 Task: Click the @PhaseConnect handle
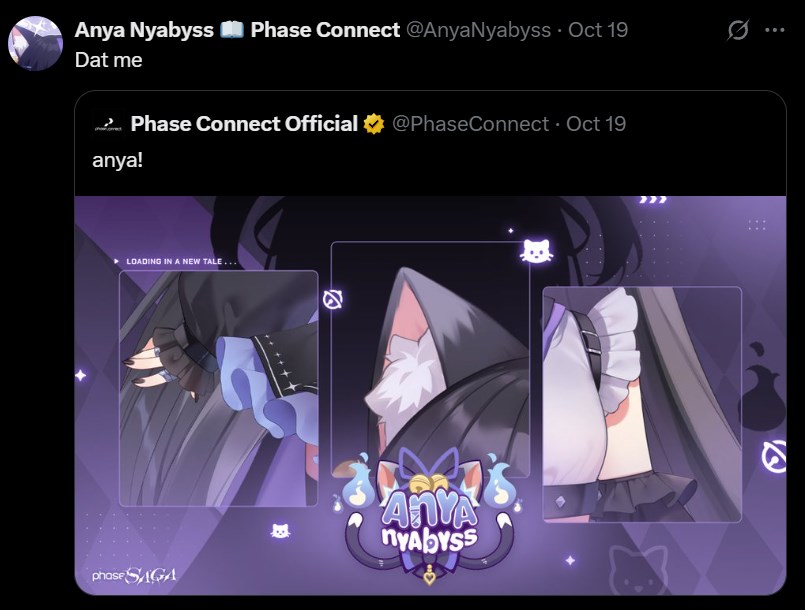coord(471,124)
